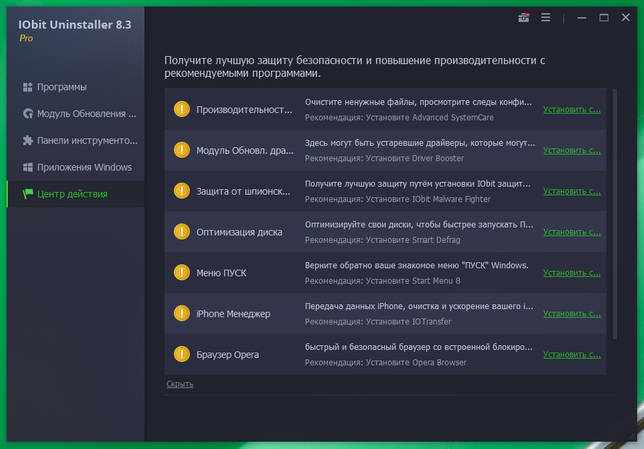644x449 pixels.
Task: Click the IObit Uninstaller 8.3 title
Action: pyautogui.click(x=74, y=25)
